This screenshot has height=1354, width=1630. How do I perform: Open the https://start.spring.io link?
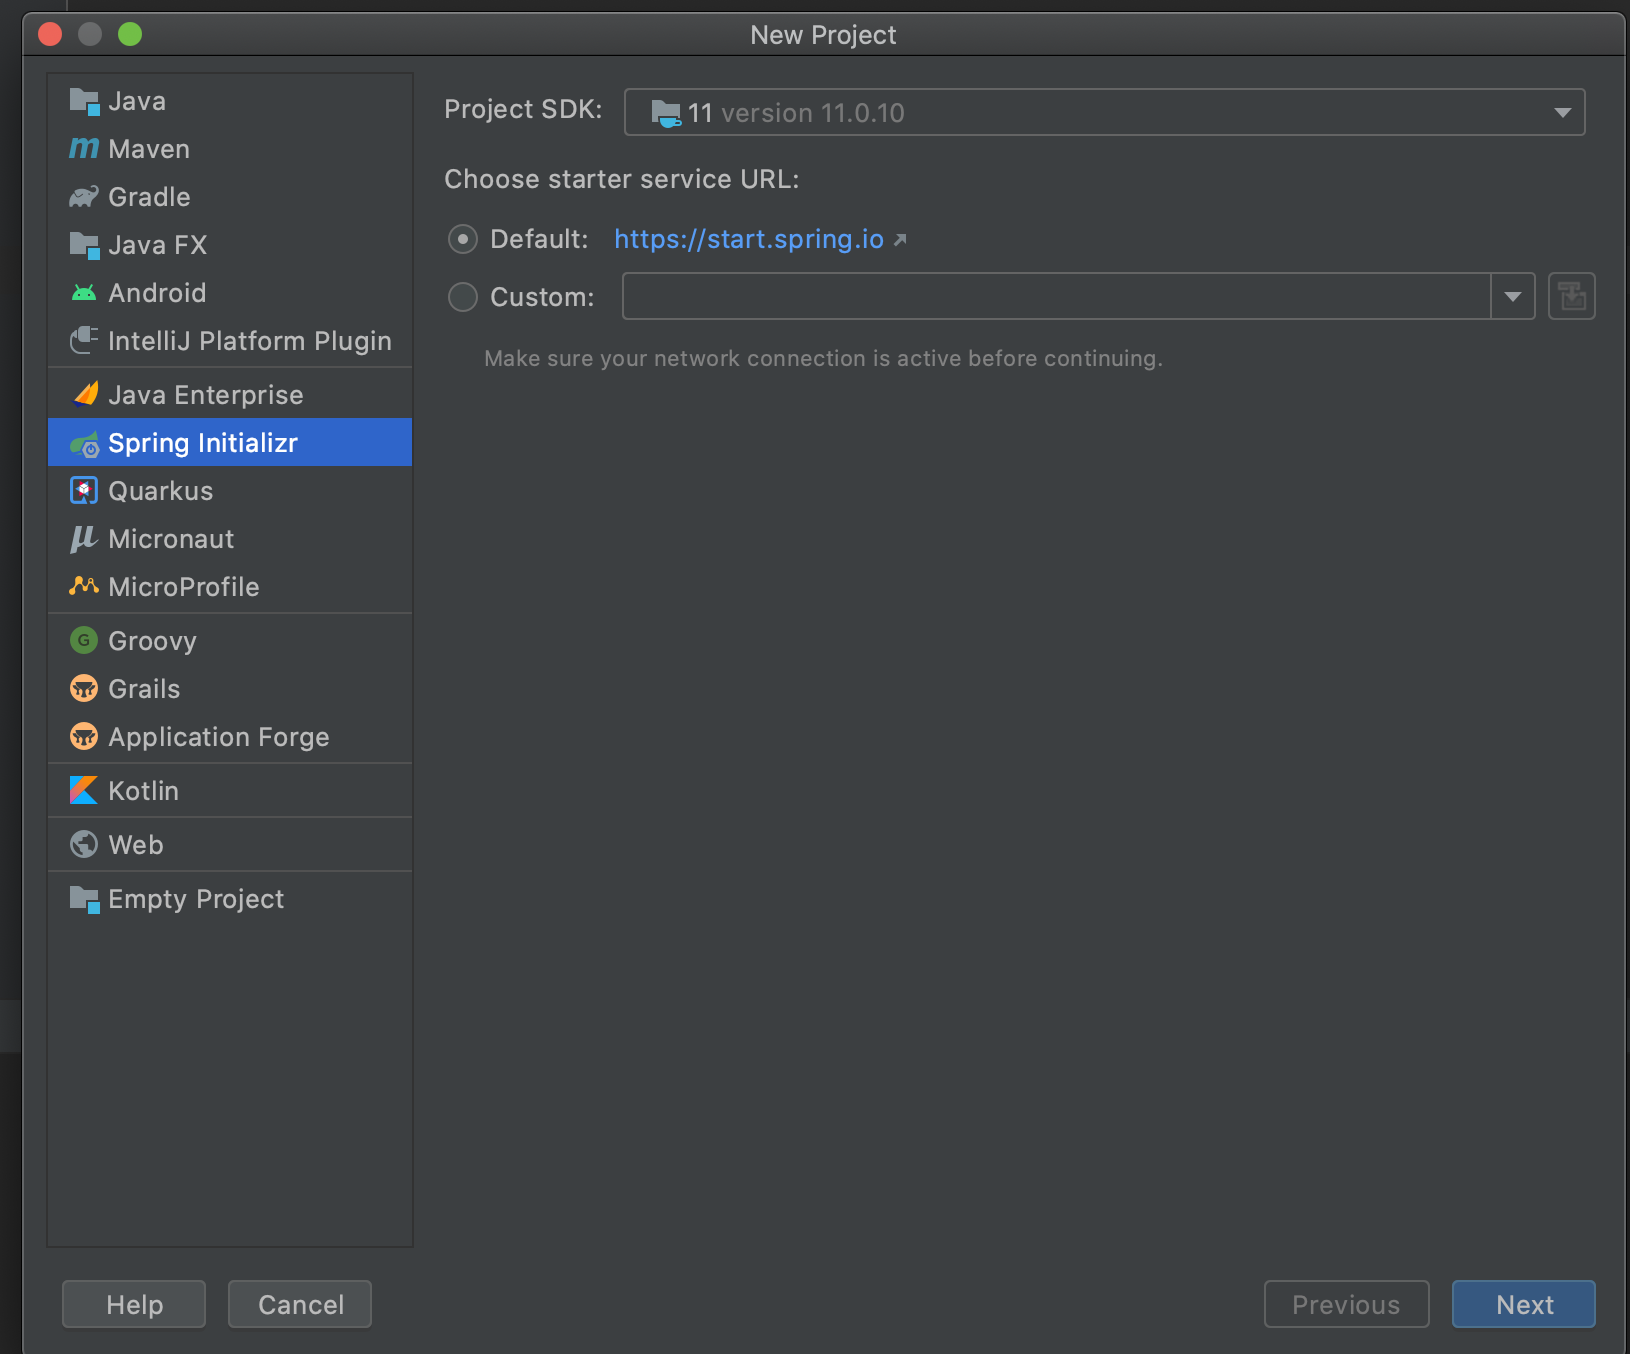coord(749,239)
